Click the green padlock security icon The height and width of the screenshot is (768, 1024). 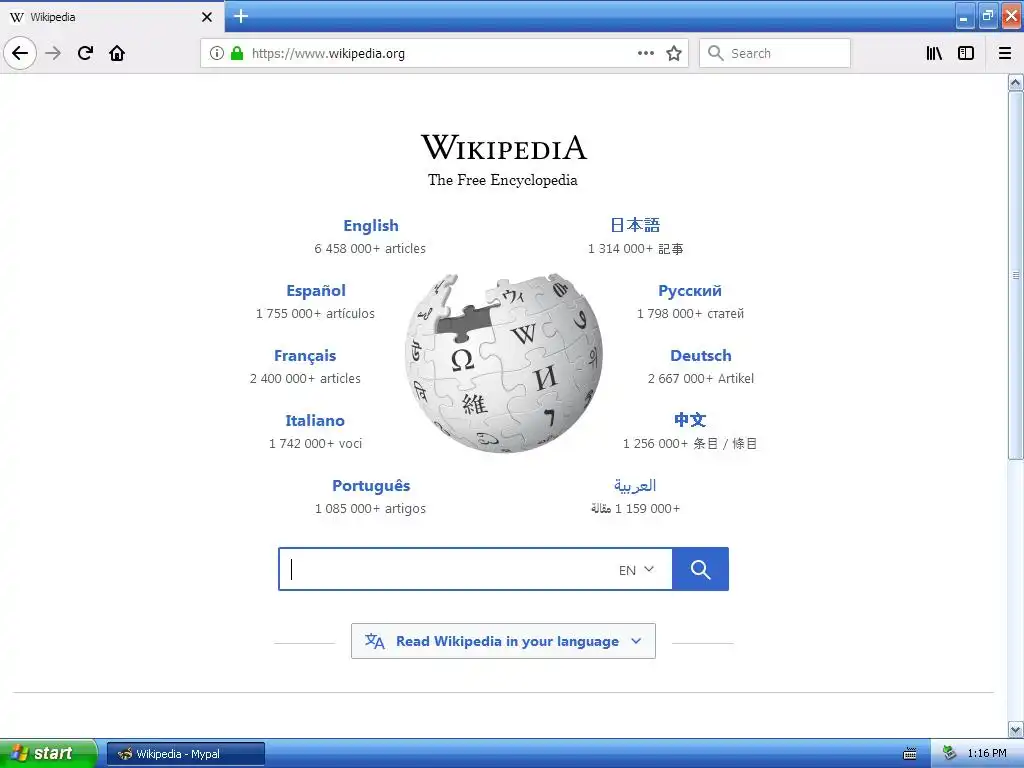tap(237, 53)
